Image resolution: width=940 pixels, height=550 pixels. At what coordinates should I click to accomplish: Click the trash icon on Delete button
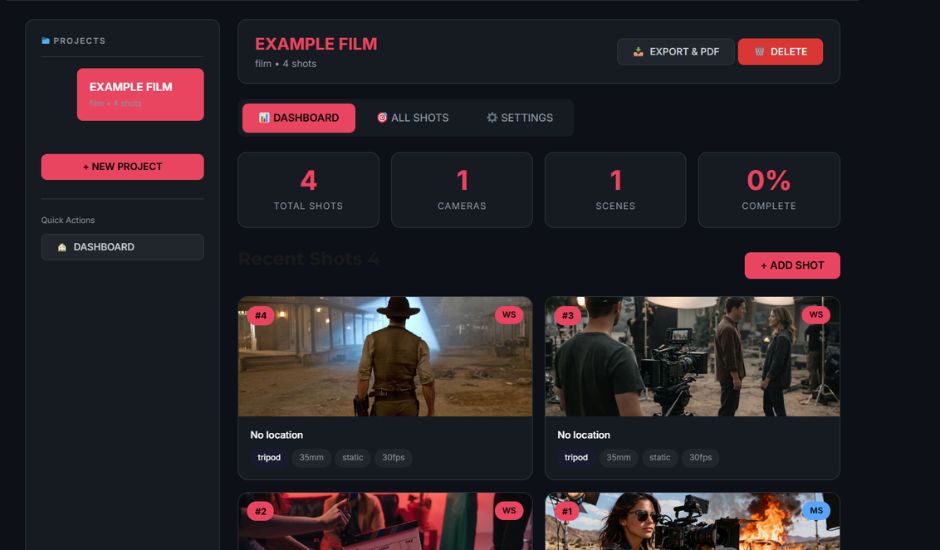coord(759,52)
